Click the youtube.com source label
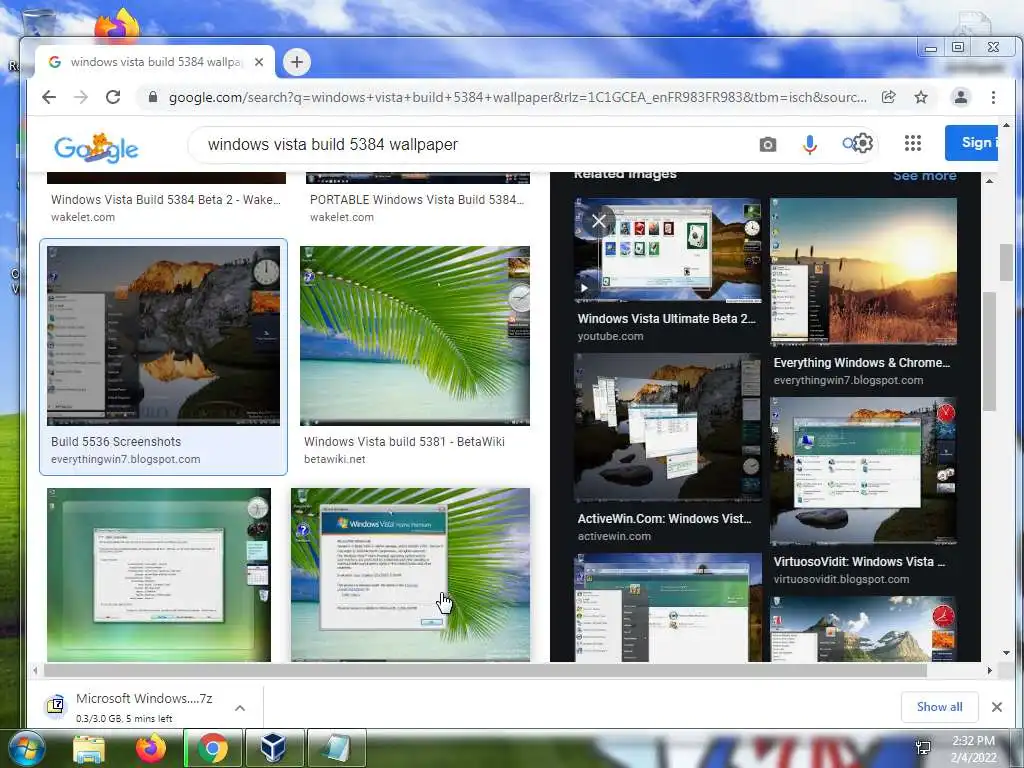The width and height of the screenshot is (1024, 768). (610, 336)
